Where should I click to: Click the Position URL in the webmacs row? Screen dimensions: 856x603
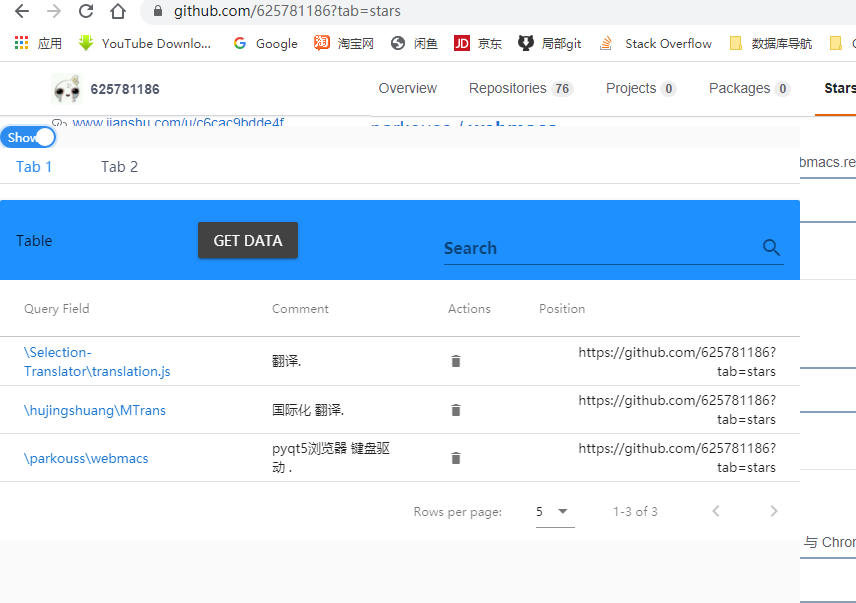677,458
